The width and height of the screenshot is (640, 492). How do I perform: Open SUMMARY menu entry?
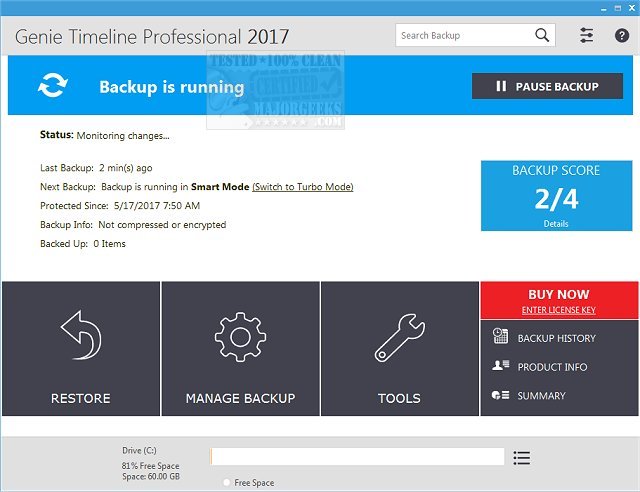click(542, 396)
